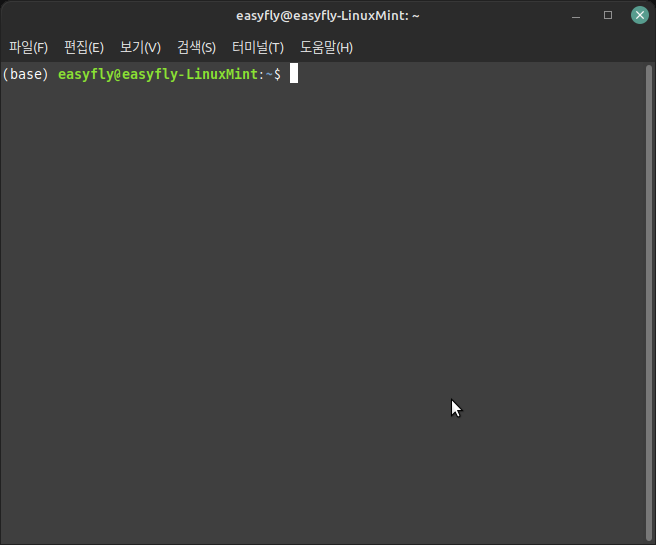Maximize the terminal window
This screenshot has height=545, width=656.
coord(608,15)
